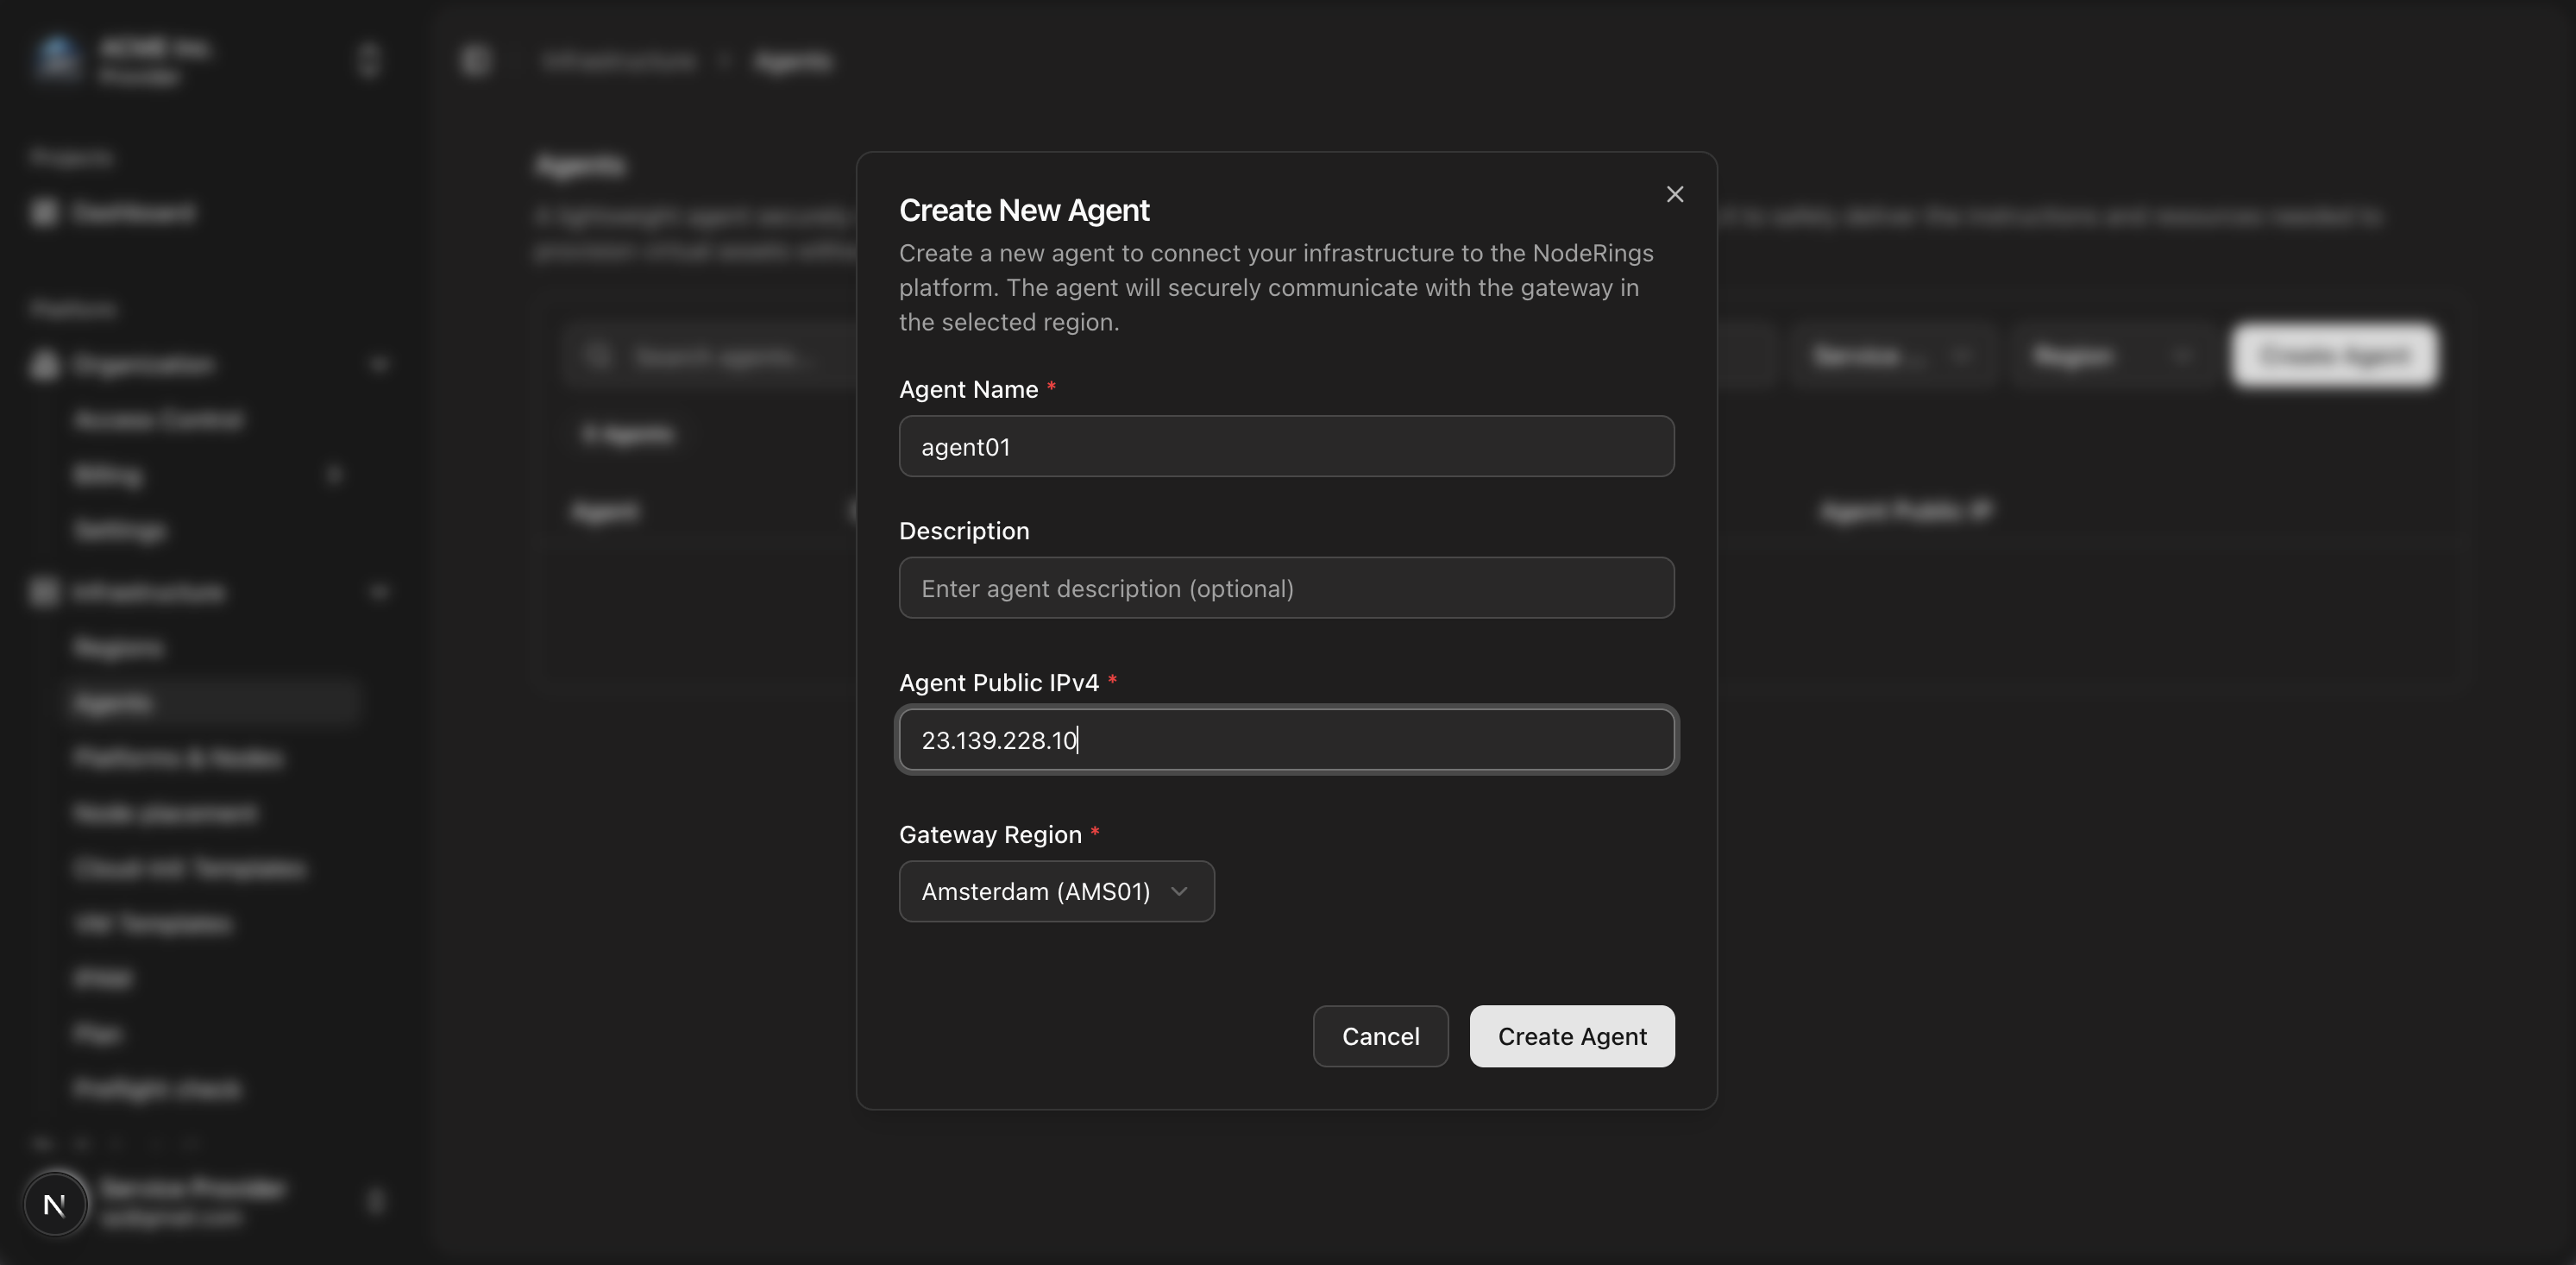Go to Regions in the sidebar

tap(118, 648)
